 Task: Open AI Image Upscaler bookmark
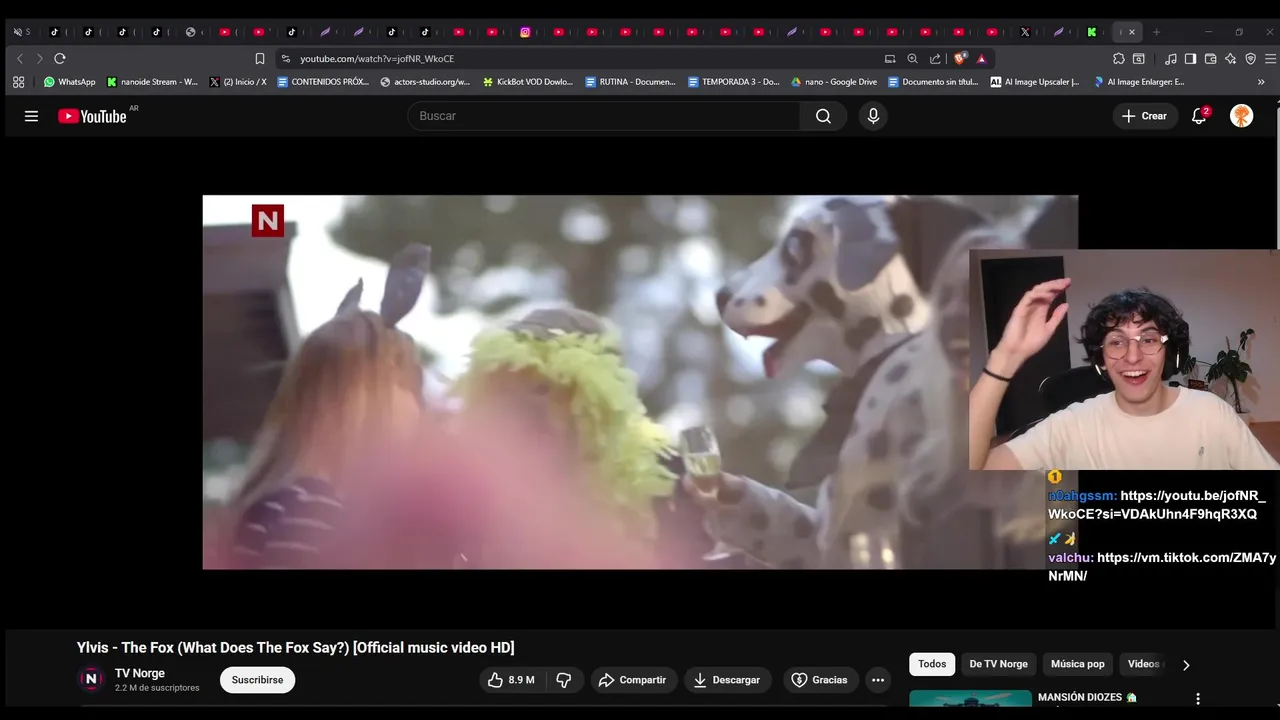tap(1035, 82)
